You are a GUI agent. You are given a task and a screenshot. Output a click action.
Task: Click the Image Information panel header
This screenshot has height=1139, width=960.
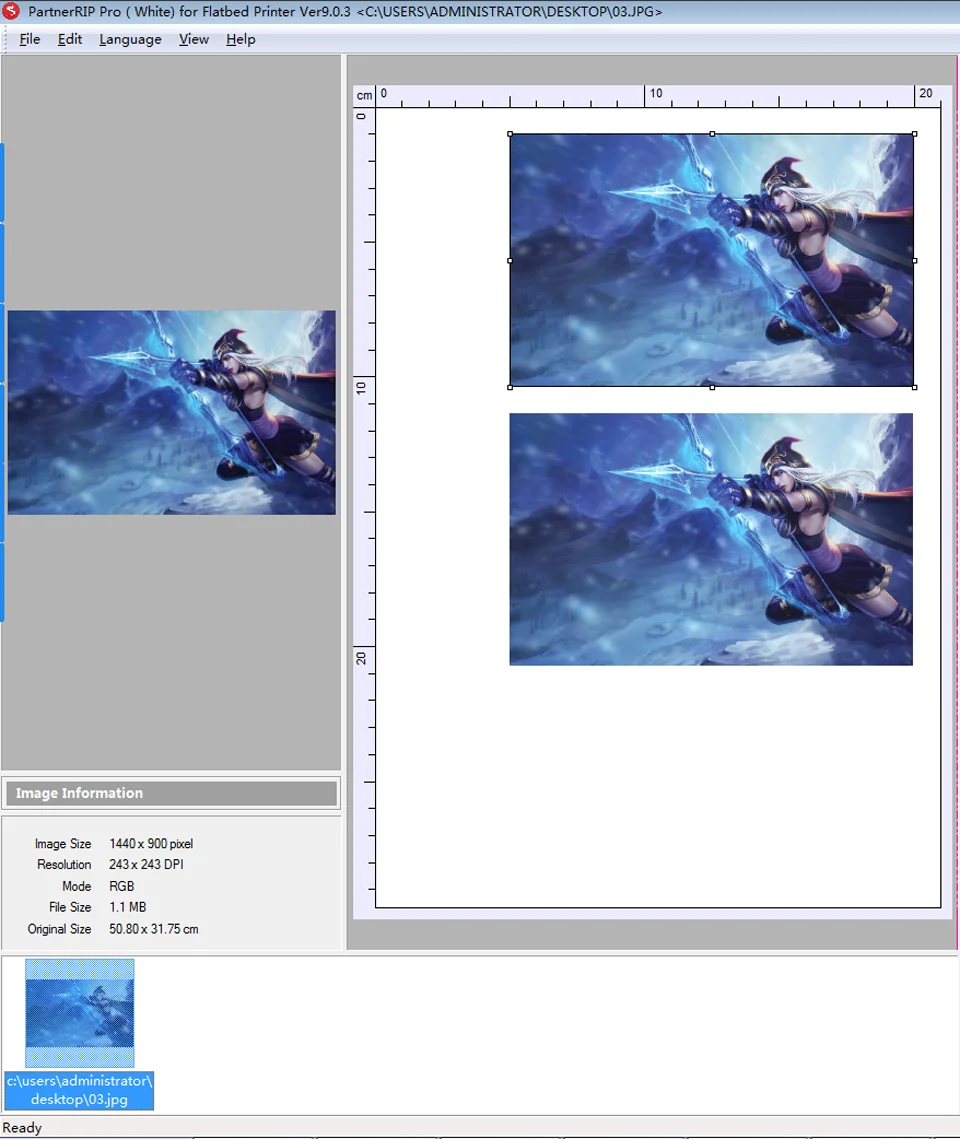tap(171, 793)
